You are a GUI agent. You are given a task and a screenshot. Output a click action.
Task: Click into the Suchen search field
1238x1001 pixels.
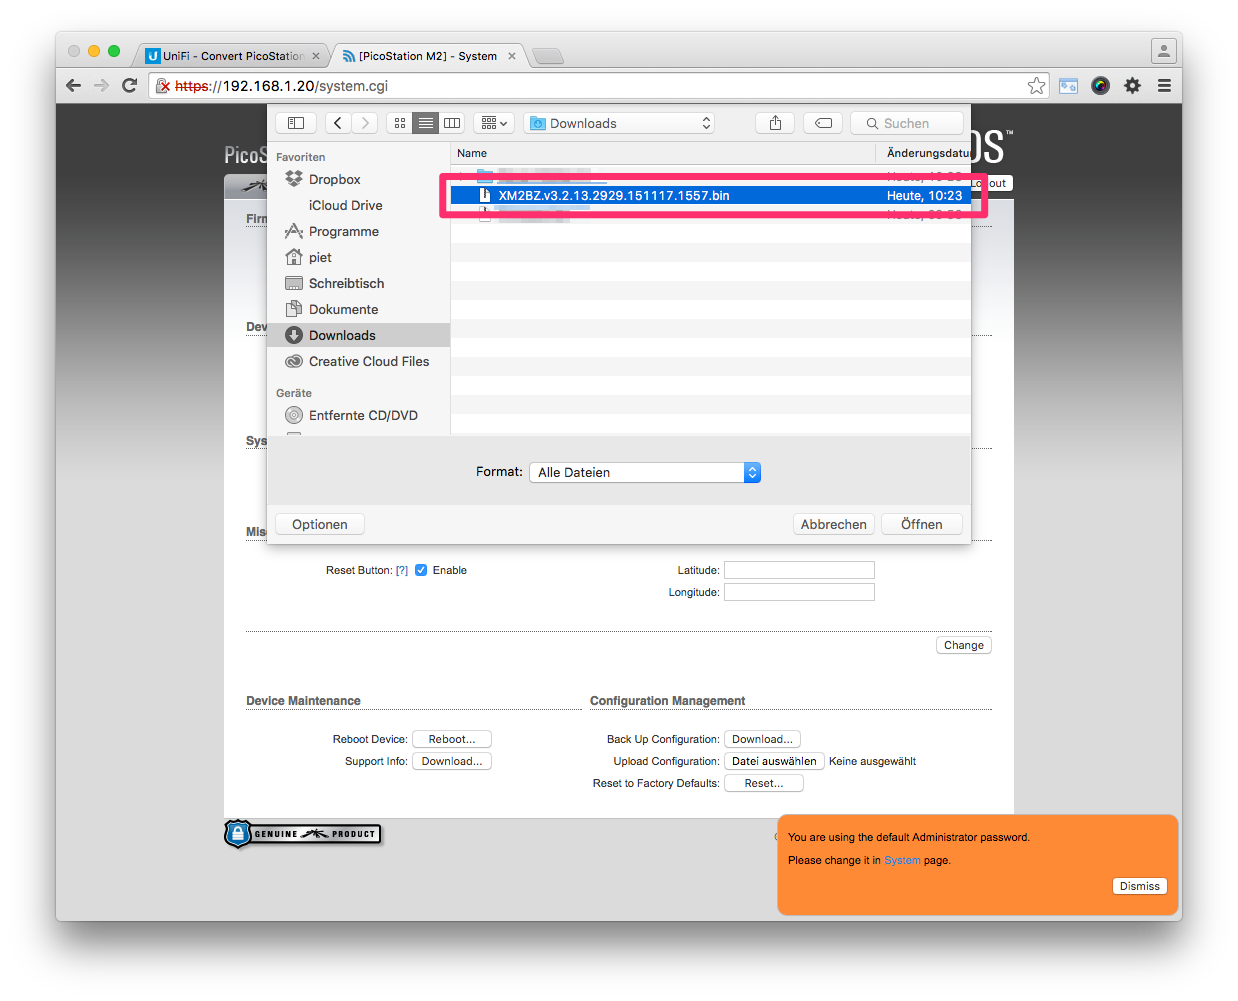coord(907,123)
